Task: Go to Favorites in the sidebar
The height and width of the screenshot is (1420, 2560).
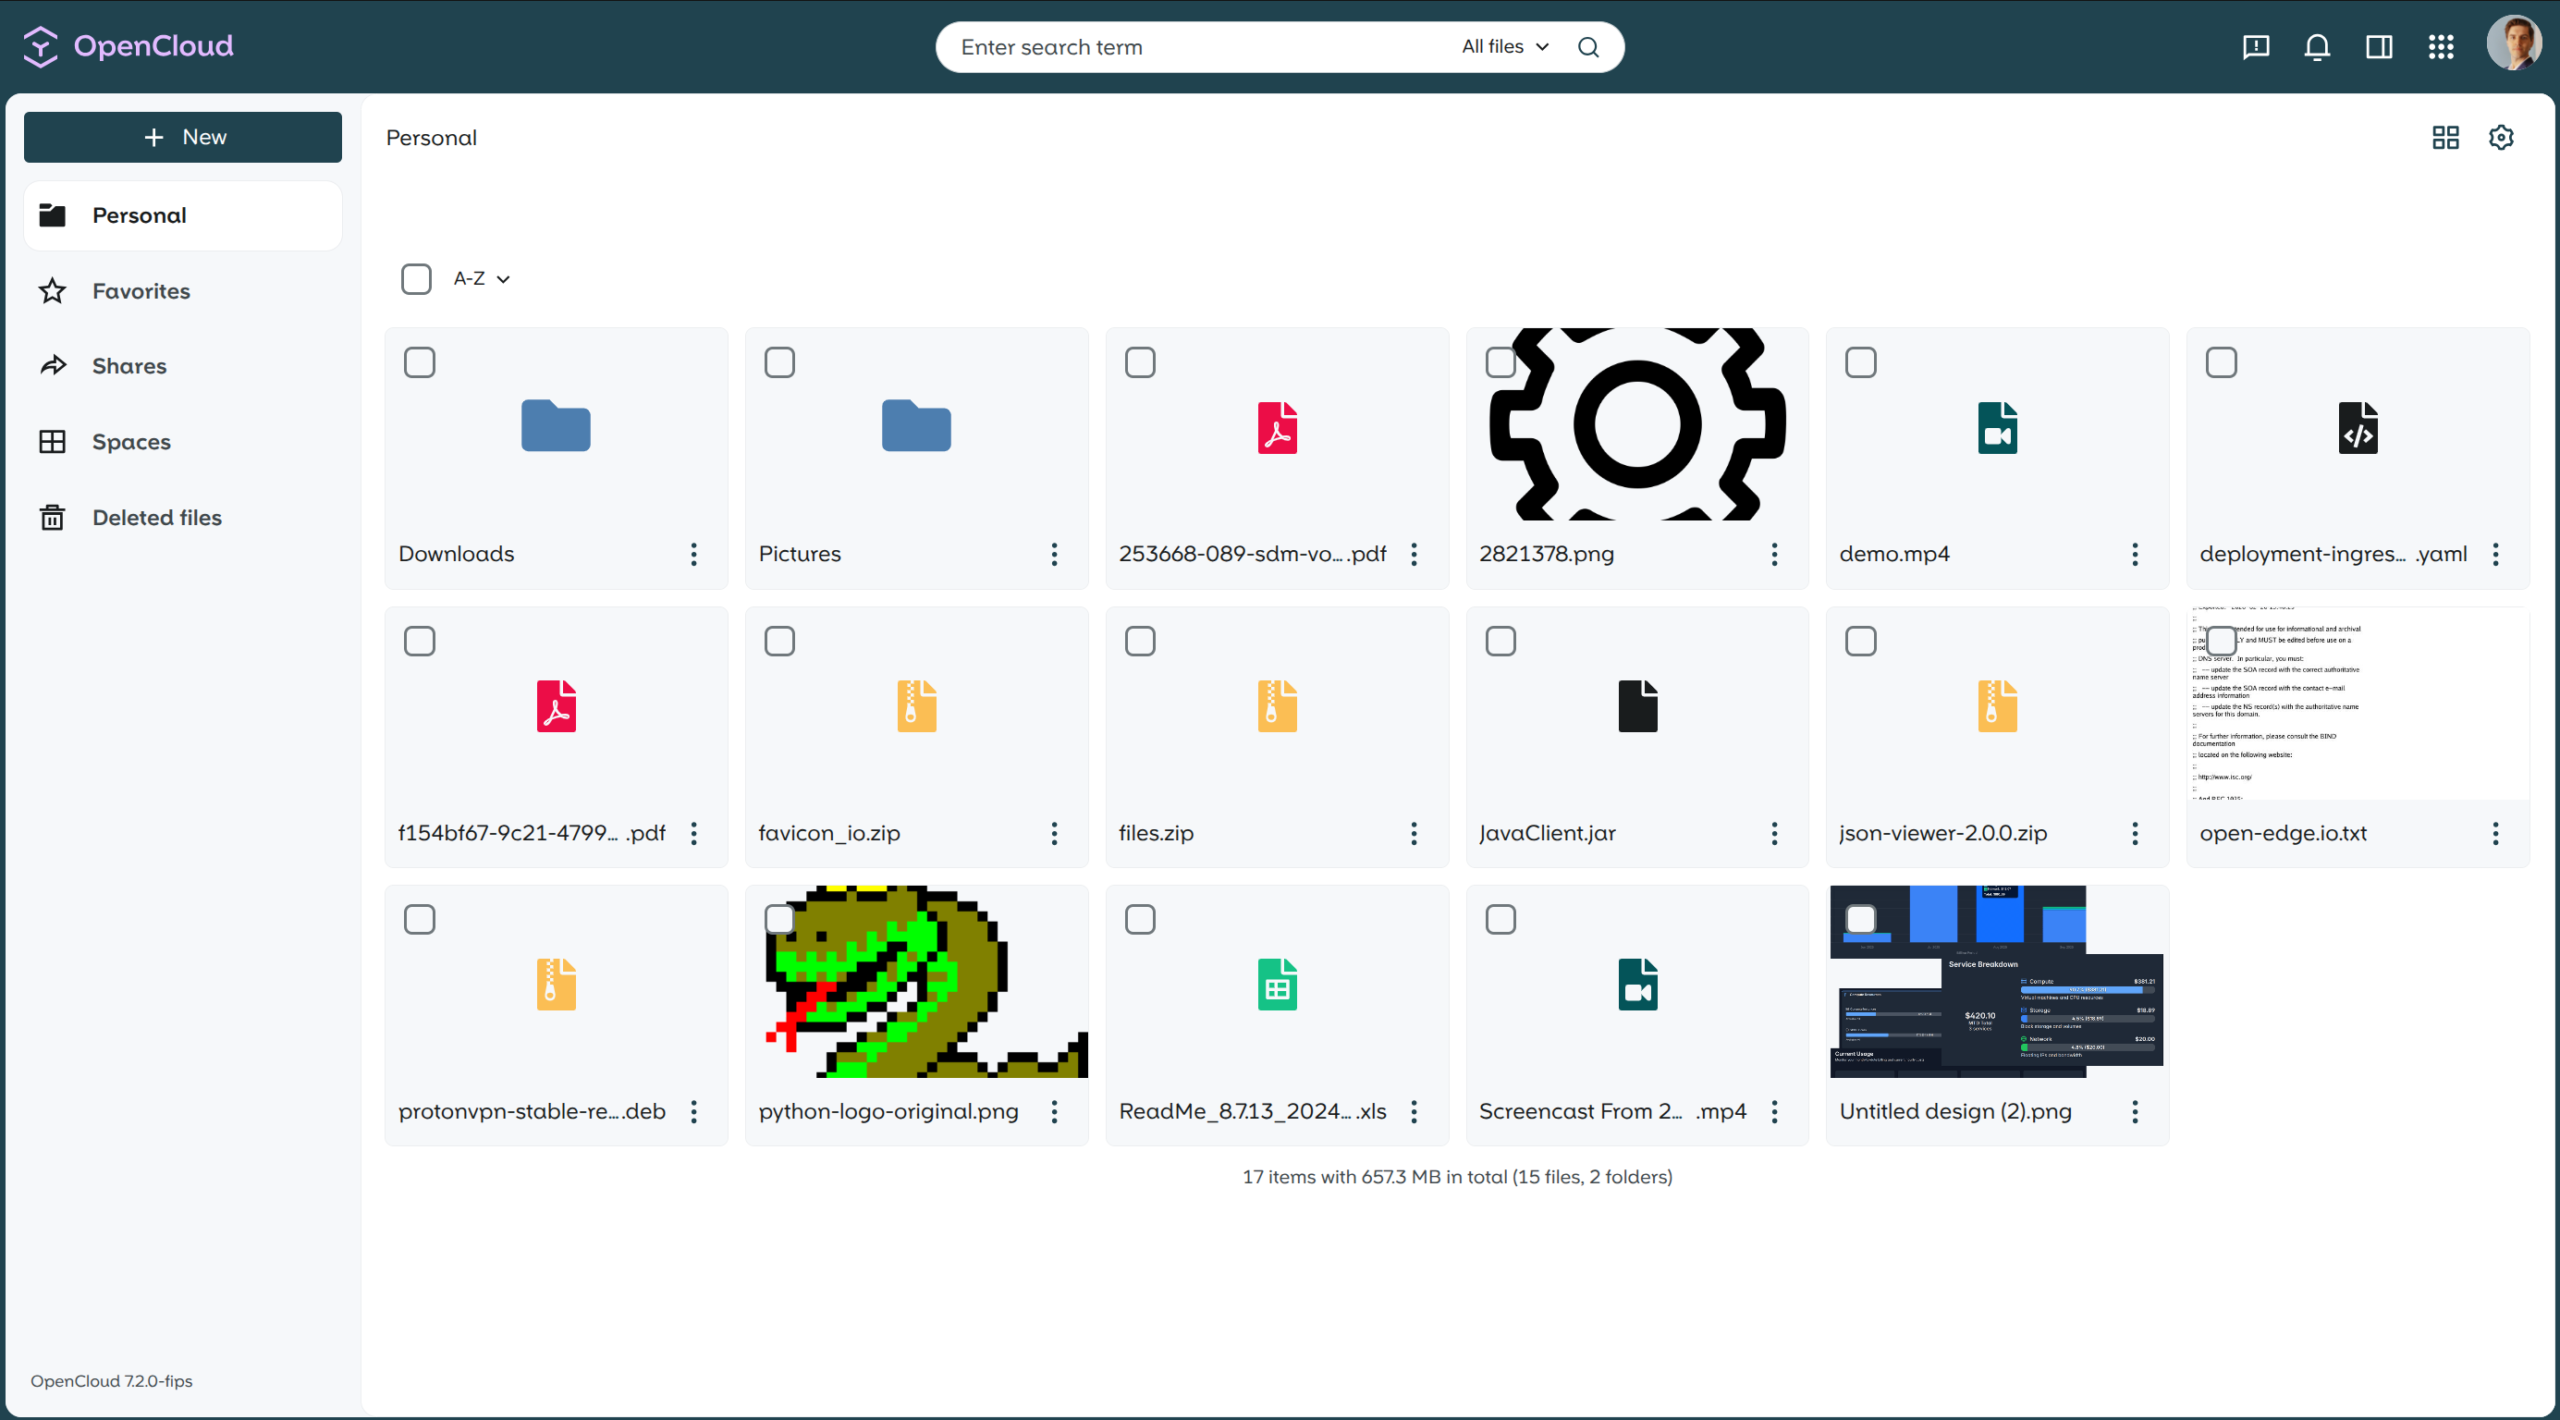Action: pos(183,291)
